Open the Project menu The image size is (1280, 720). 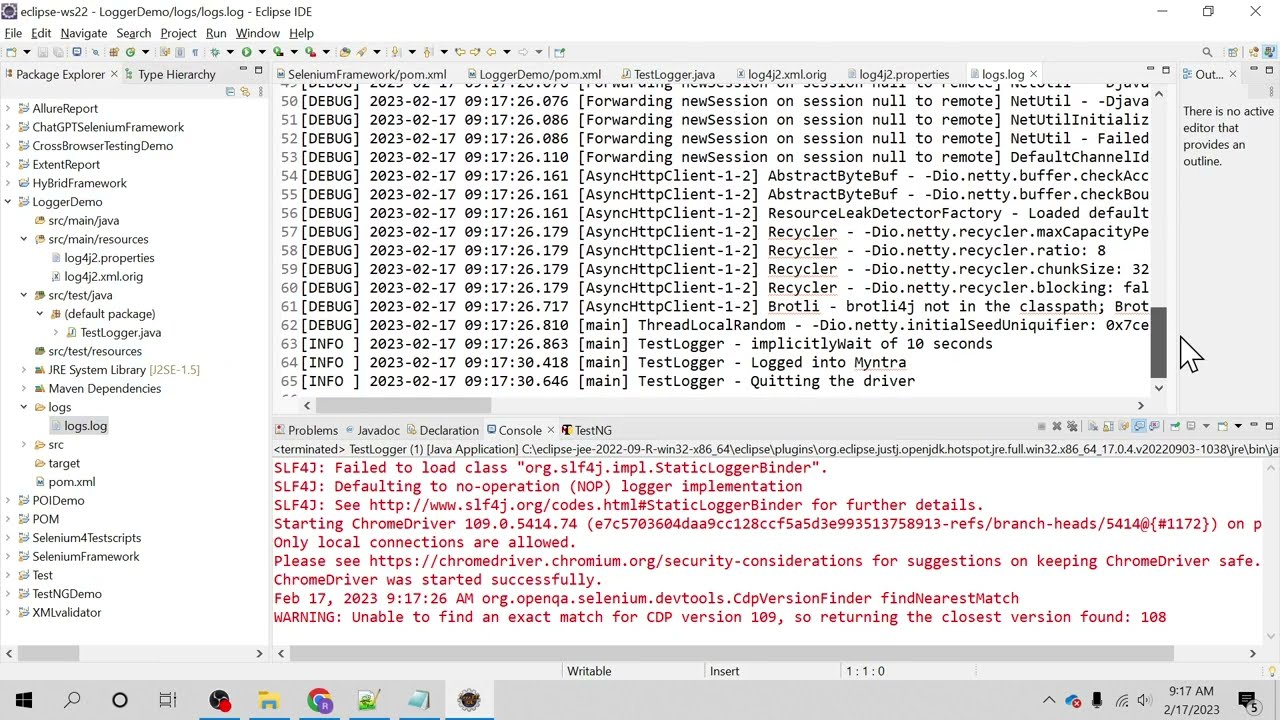[x=178, y=33]
